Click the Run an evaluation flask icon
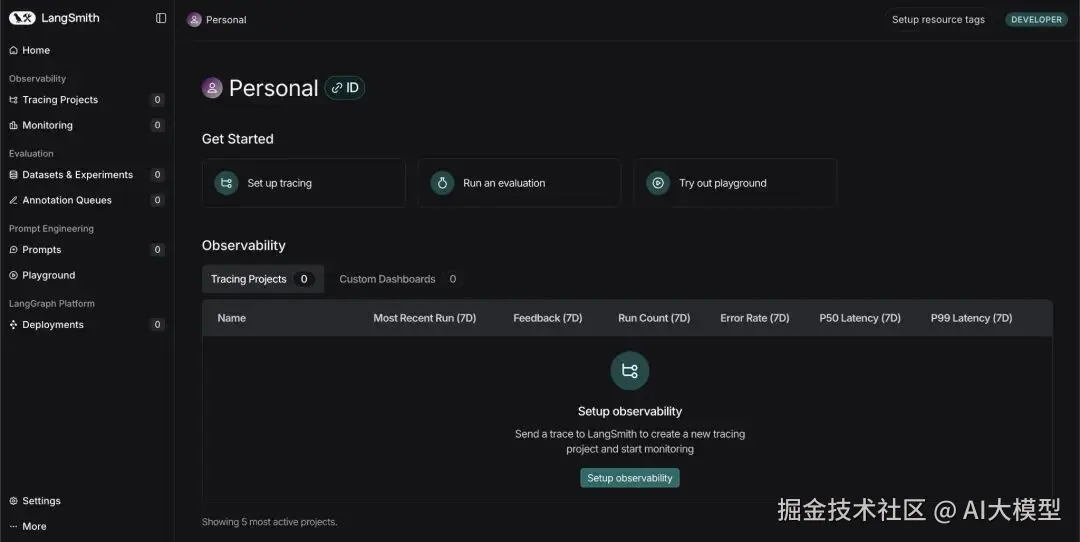The width and height of the screenshot is (1080, 542). point(442,183)
